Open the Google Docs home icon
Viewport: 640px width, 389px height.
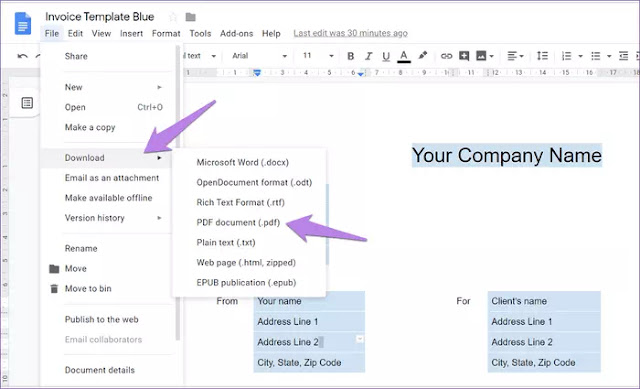point(23,24)
